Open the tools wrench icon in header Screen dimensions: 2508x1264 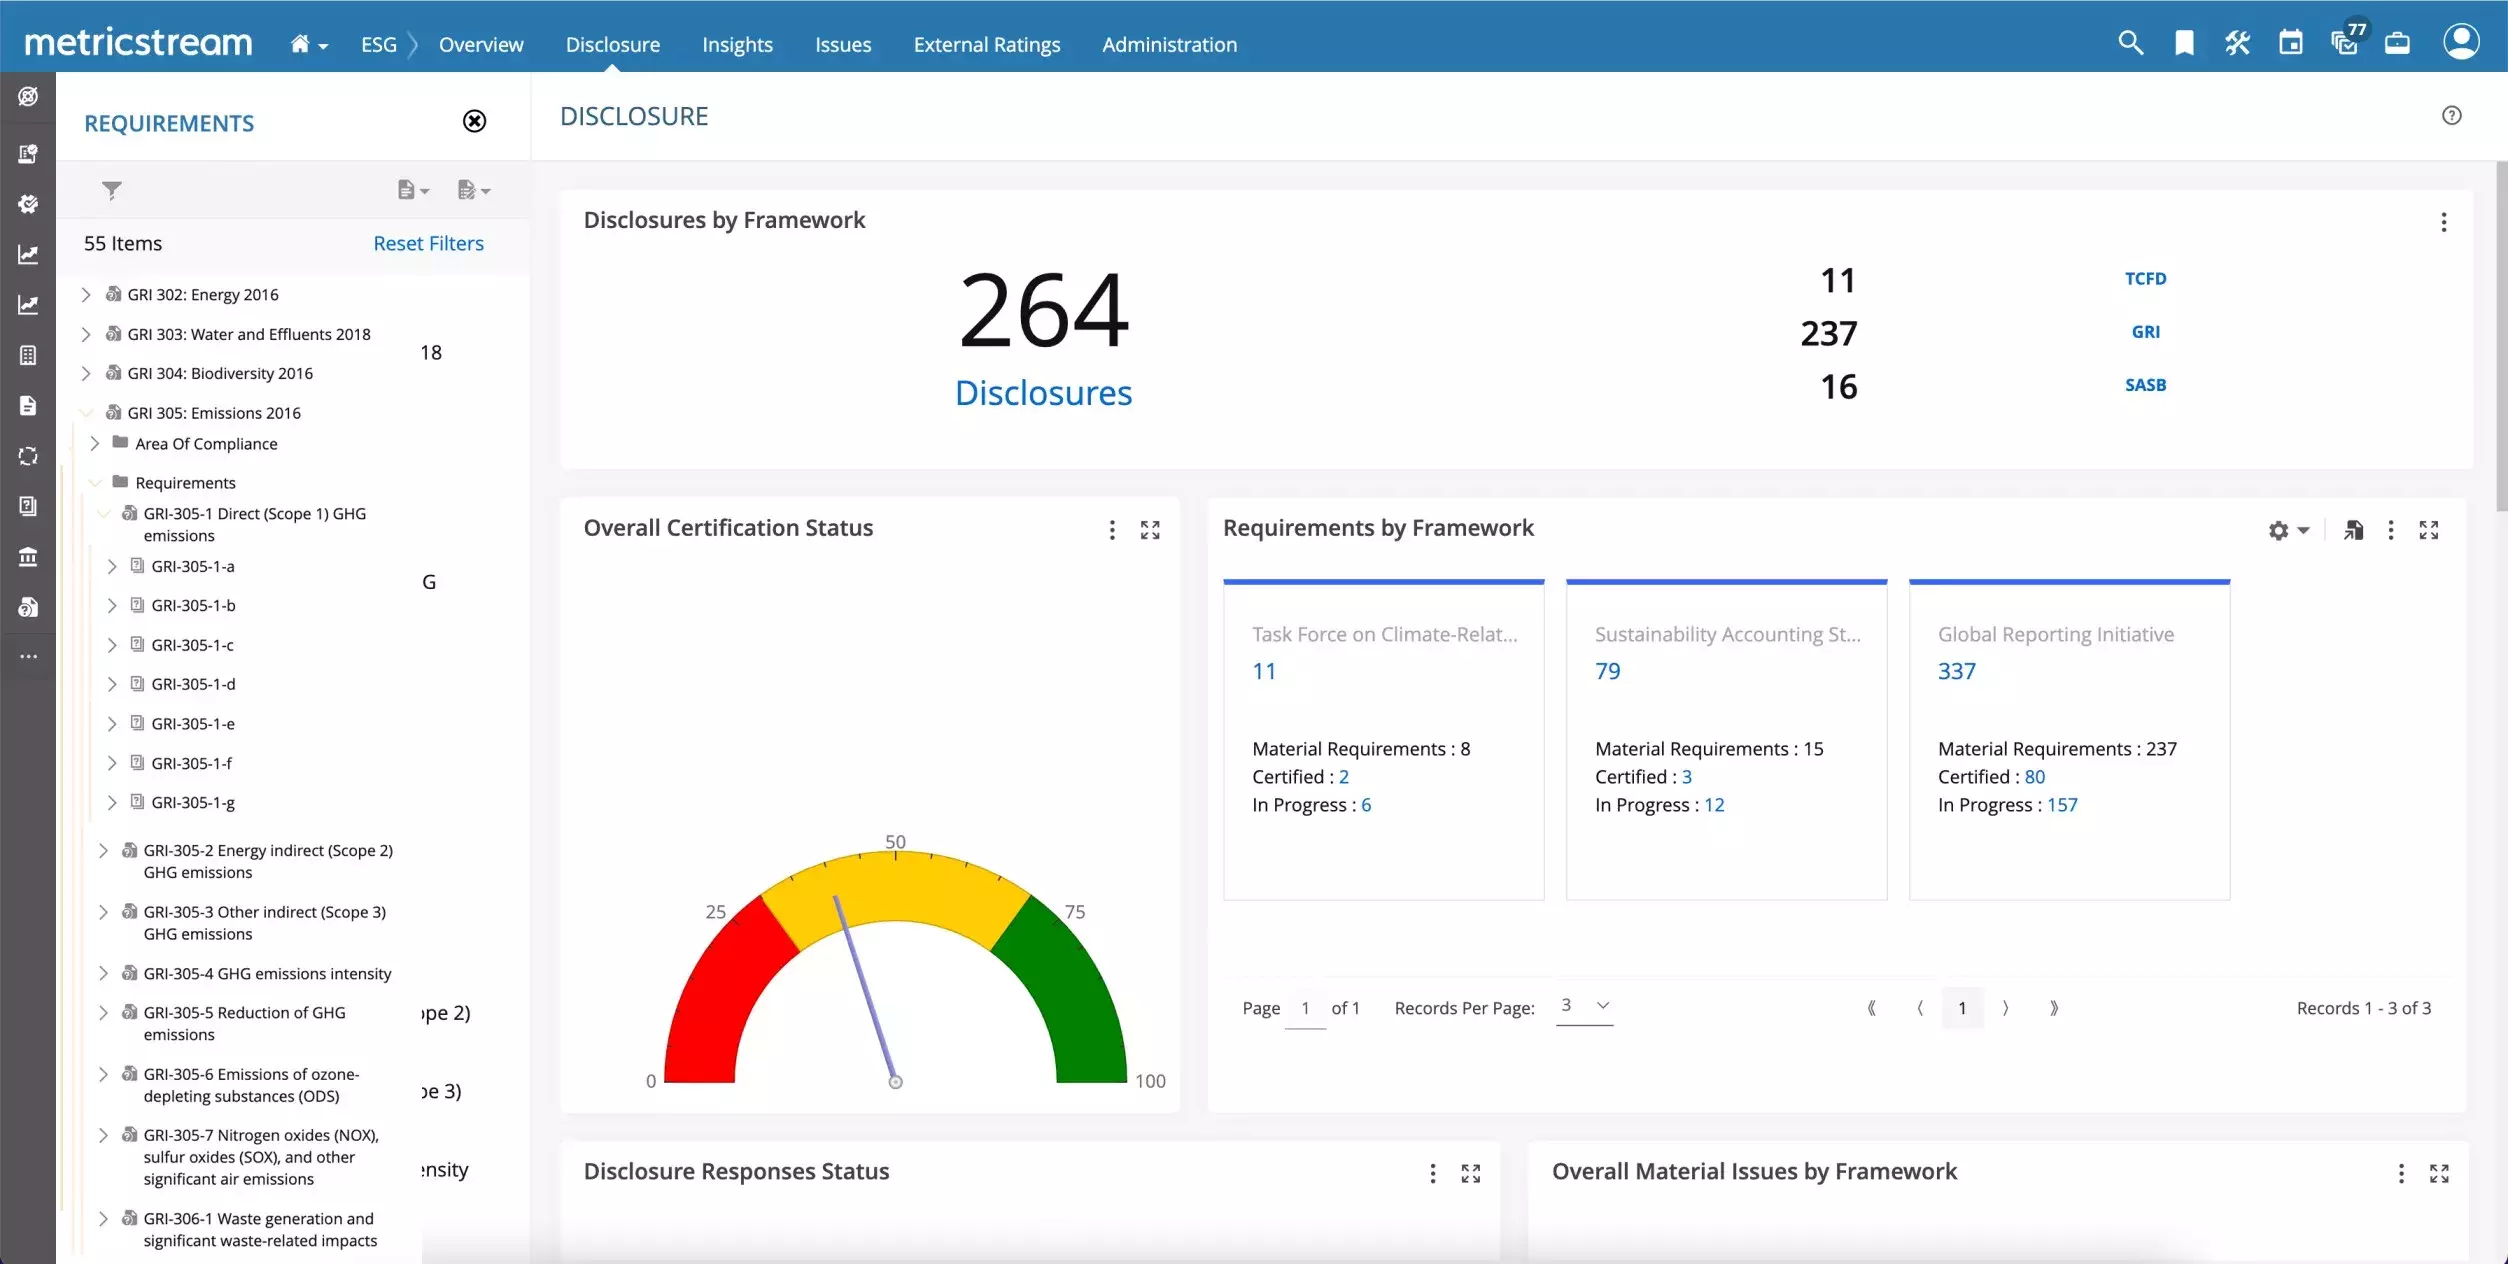tap(2237, 43)
